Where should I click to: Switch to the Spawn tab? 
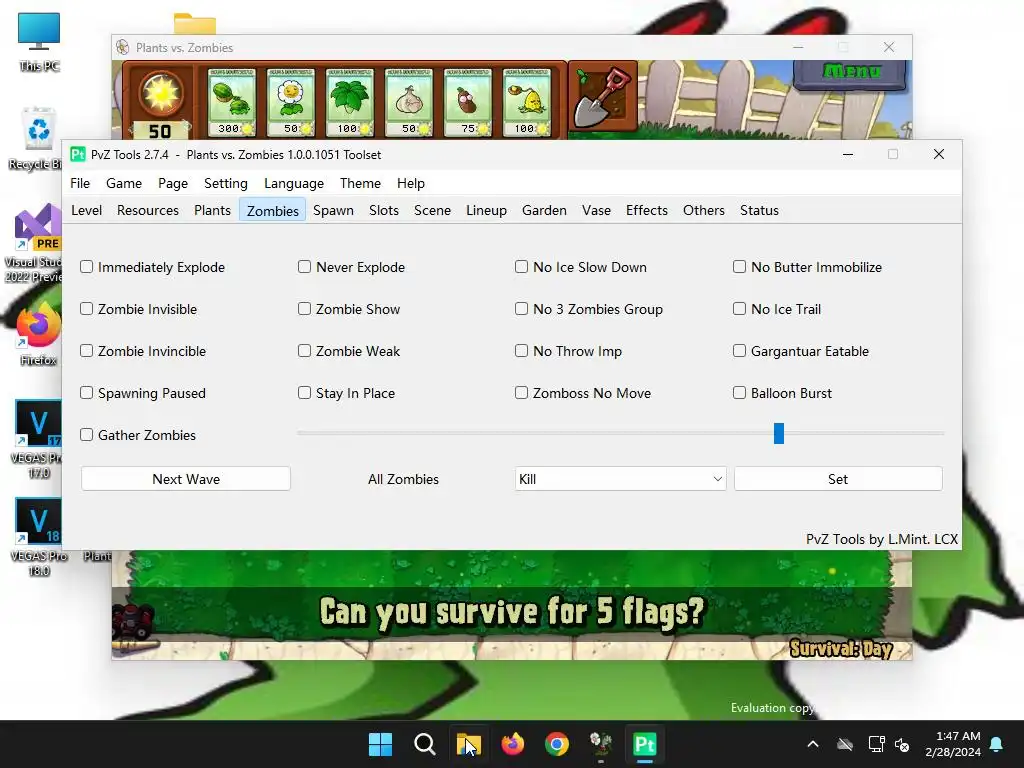pos(333,210)
